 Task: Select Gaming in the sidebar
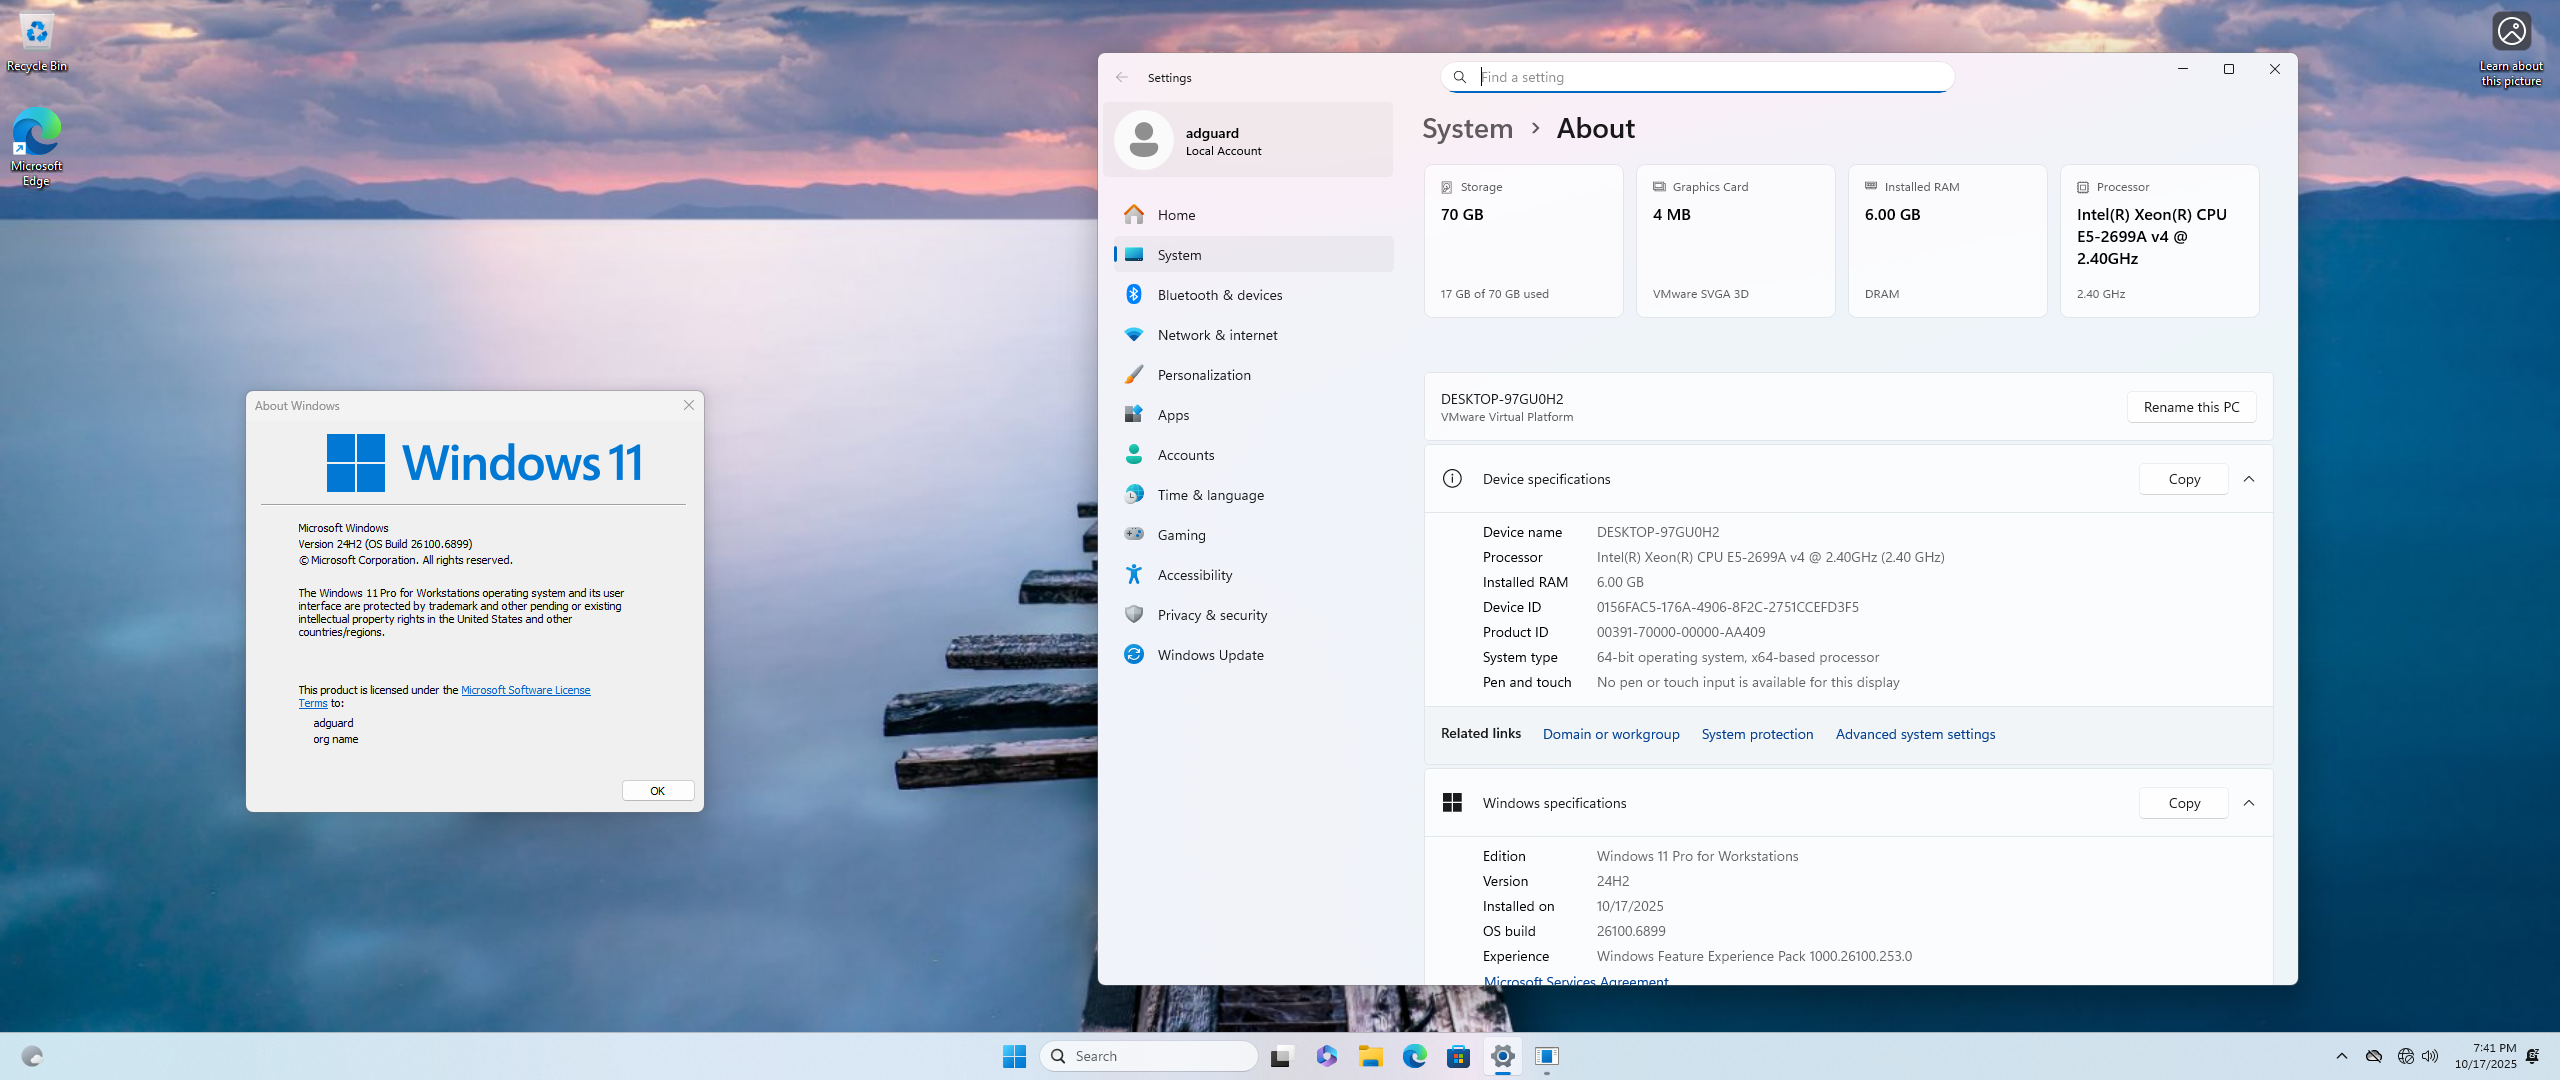[1181, 535]
